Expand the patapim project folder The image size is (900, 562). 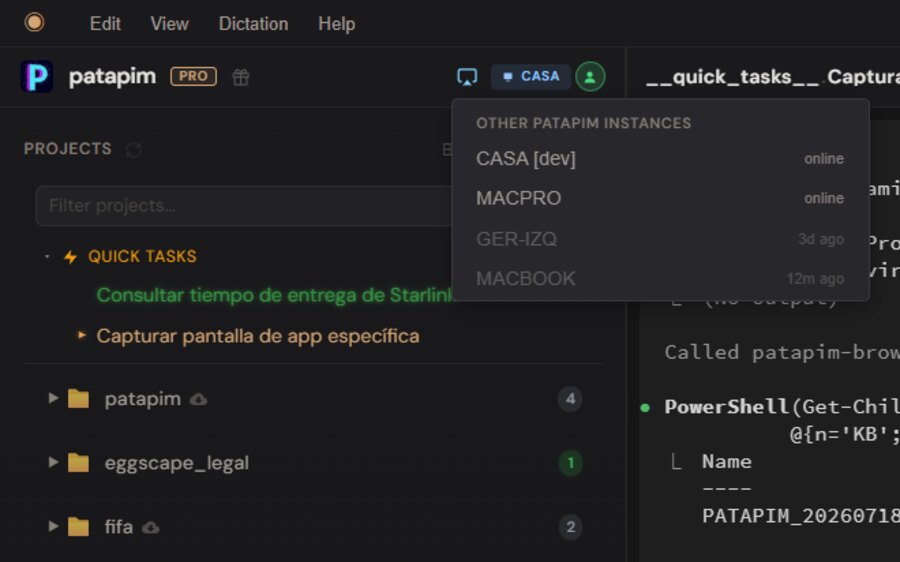53,398
